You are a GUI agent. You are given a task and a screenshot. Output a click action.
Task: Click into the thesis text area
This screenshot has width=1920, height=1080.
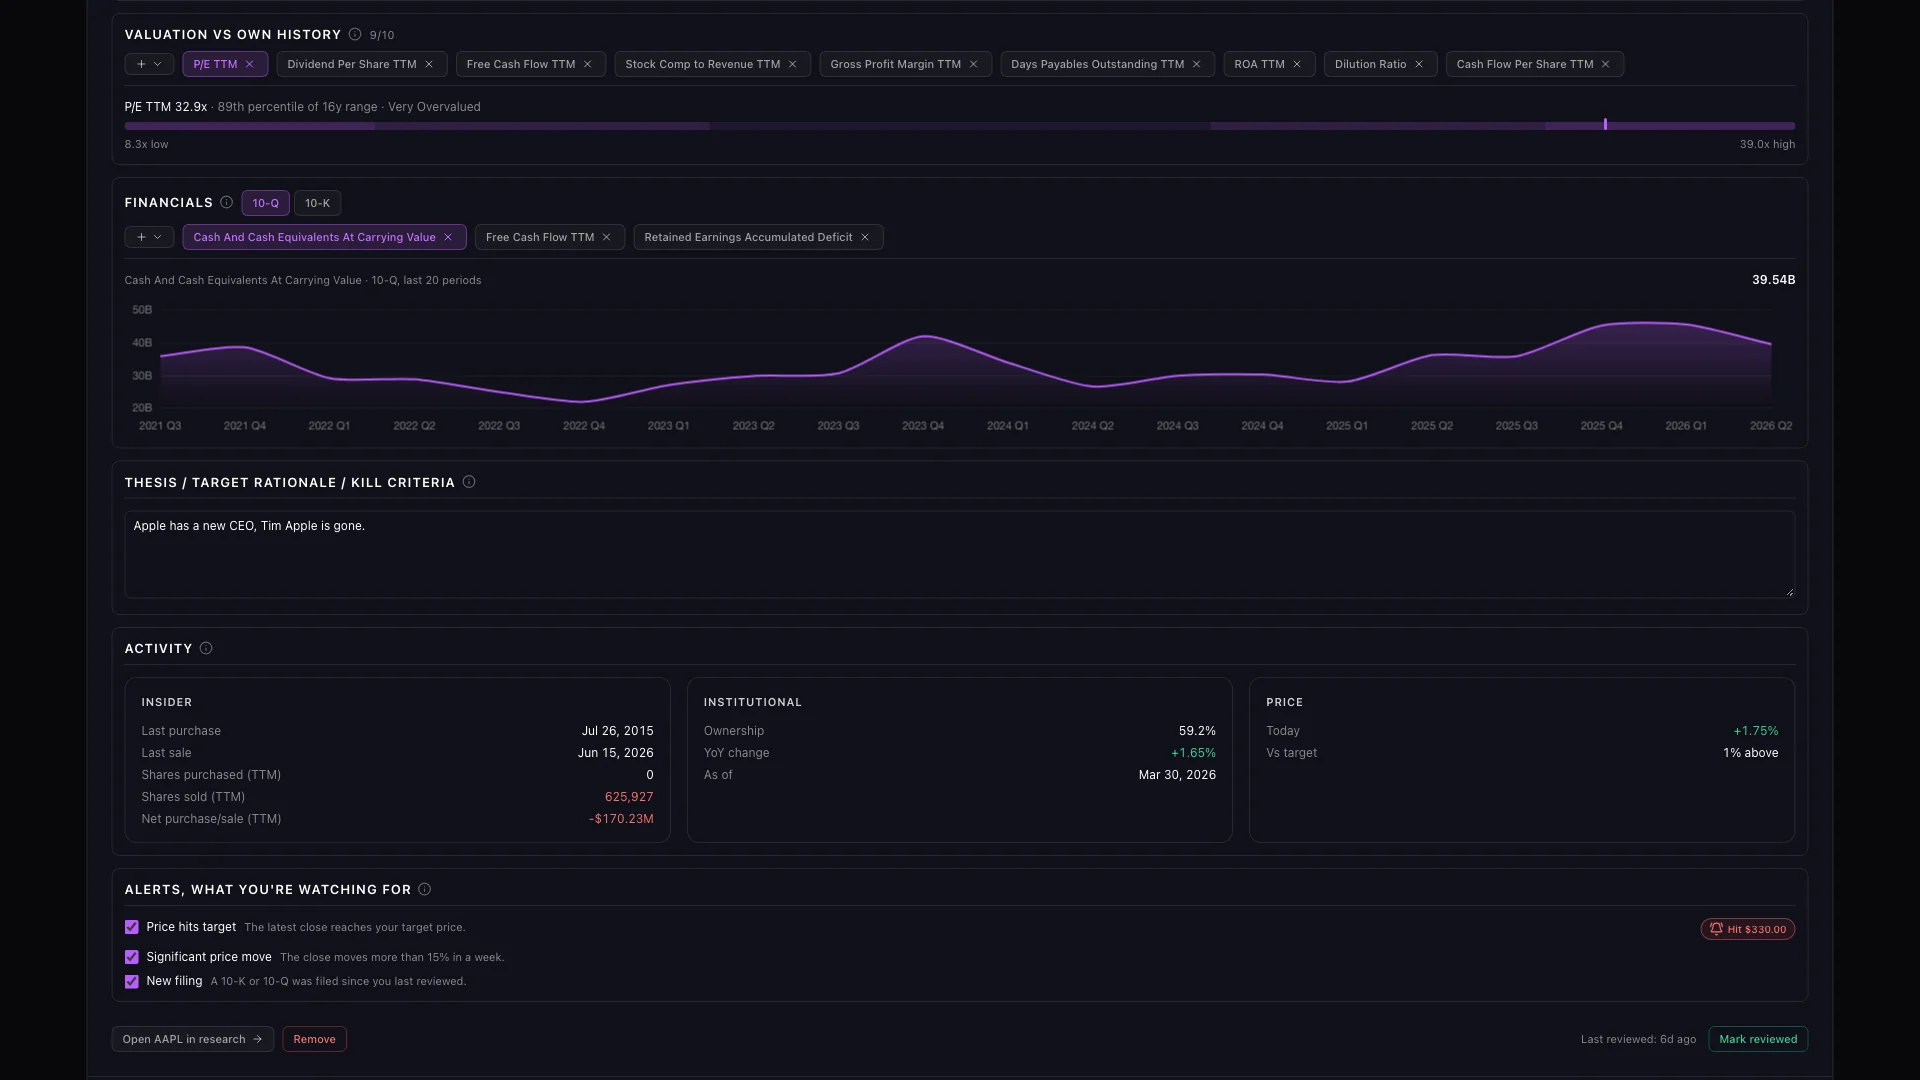(x=959, y=555)
